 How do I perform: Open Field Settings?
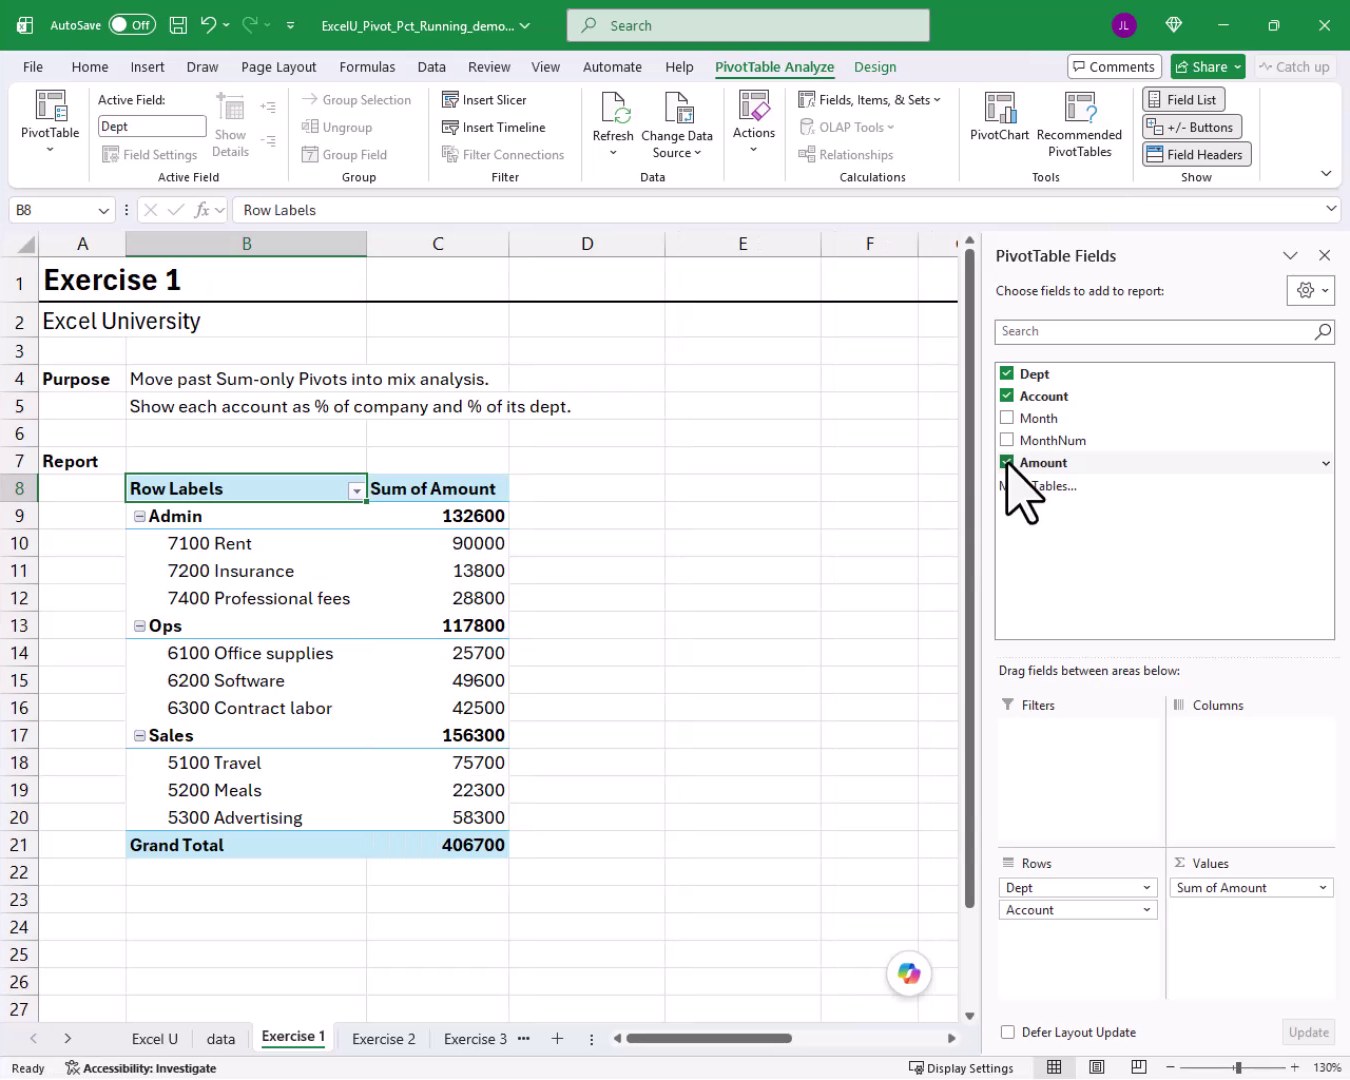tap(149, 155)
